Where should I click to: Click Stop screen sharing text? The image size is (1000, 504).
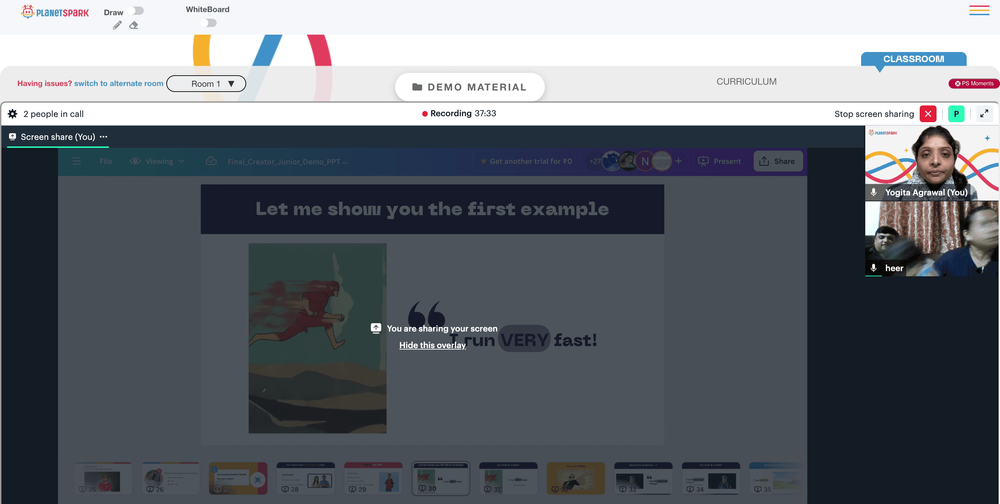pos(874,114)
